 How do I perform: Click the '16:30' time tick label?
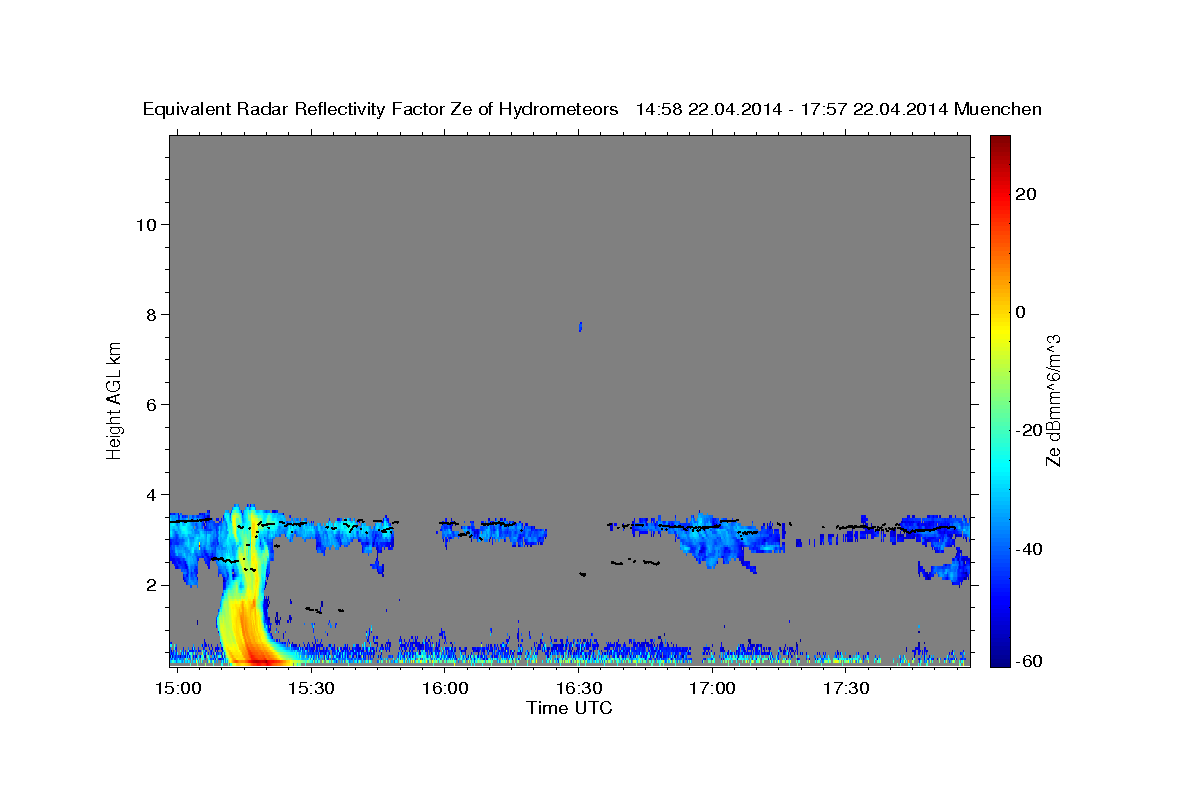click(579, 689)
